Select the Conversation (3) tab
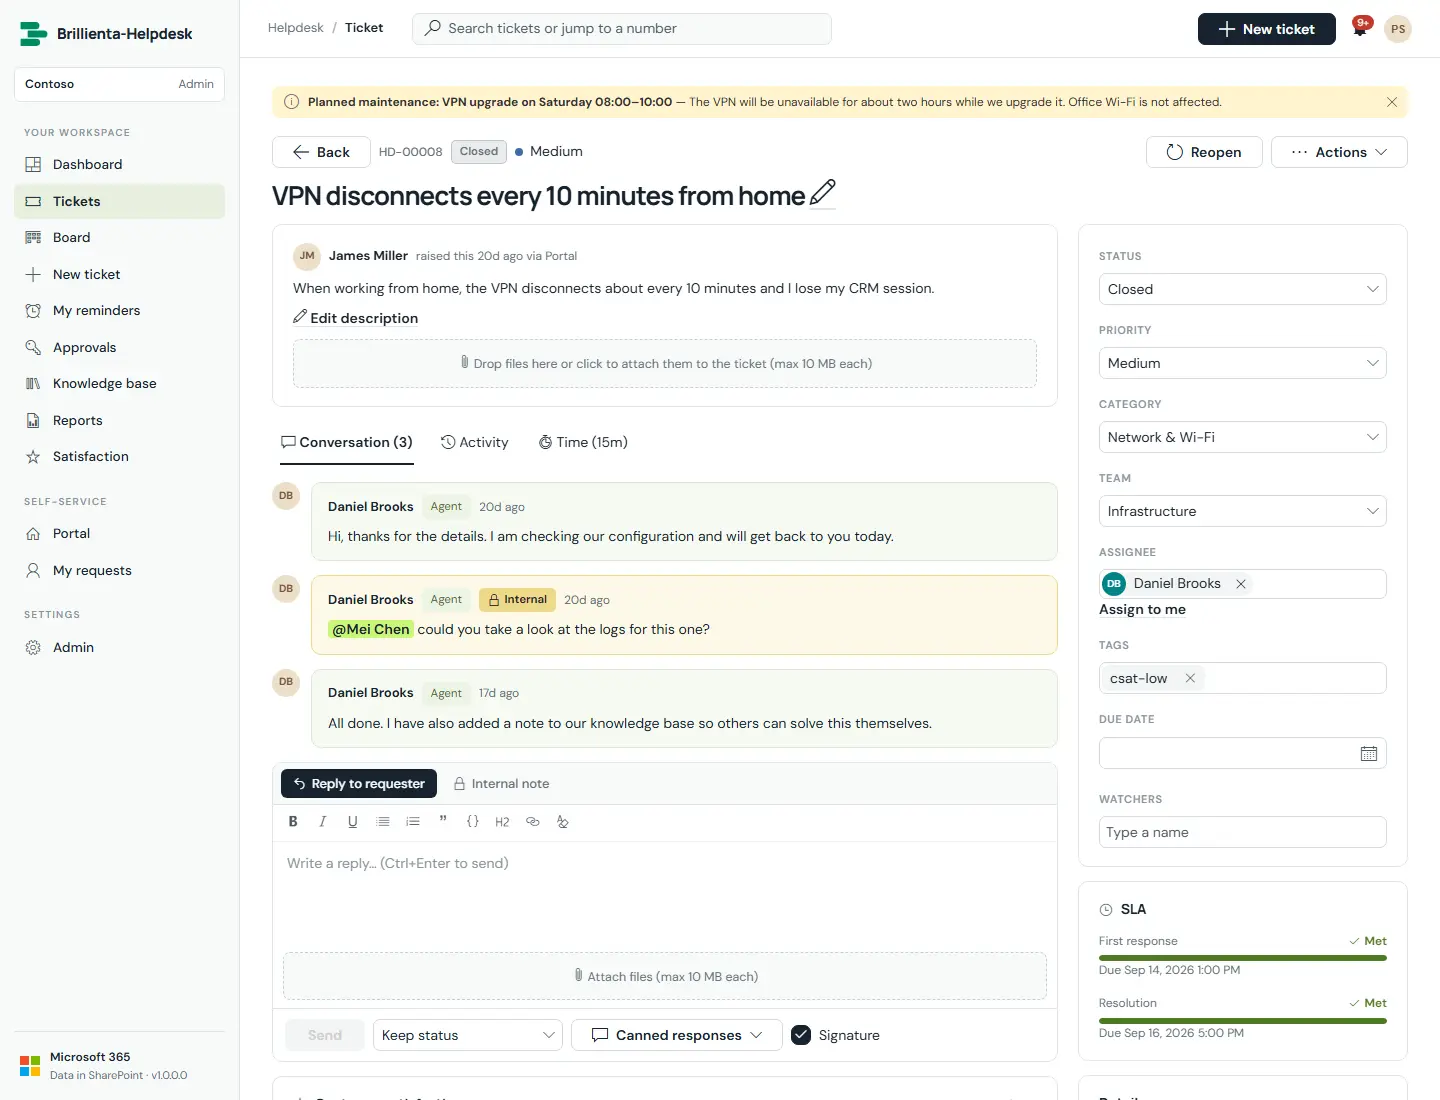1440x1100 pixels. 347,442
